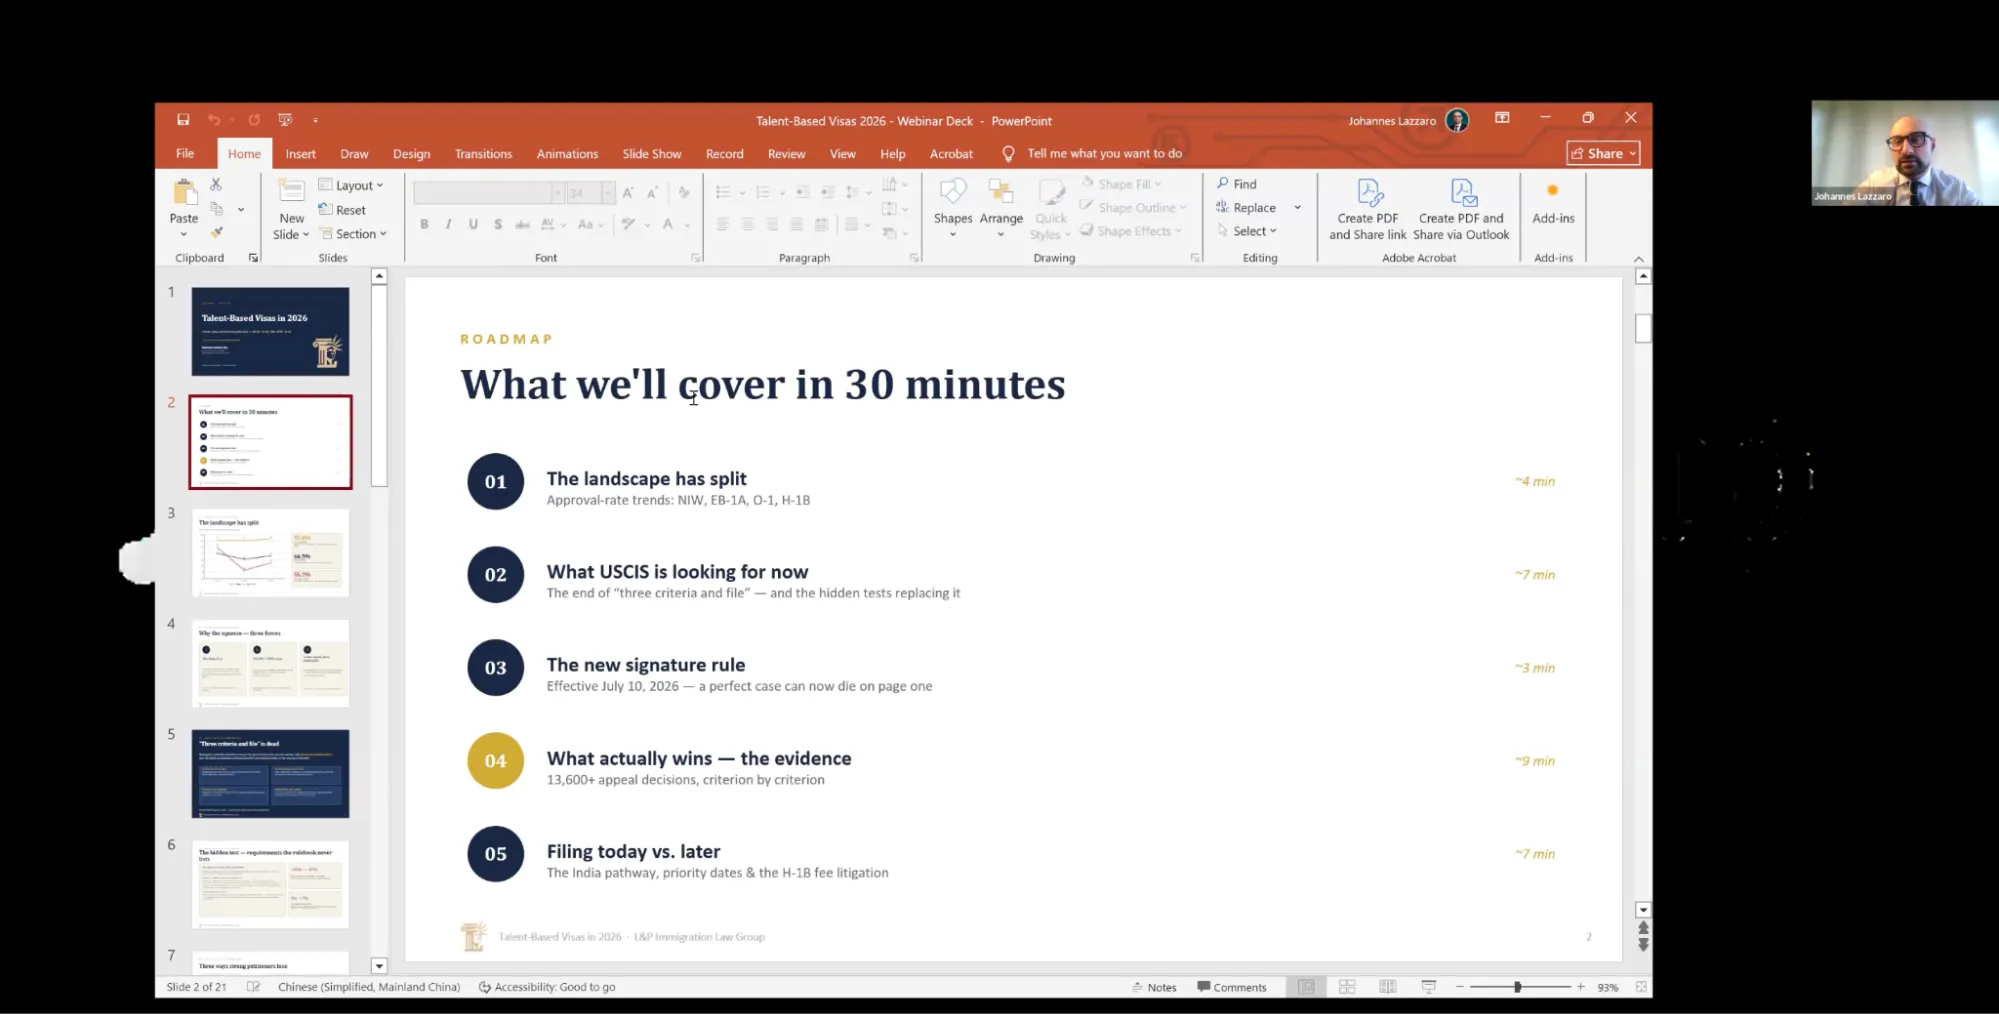Open the File menu
Image resolution: width=1999 pixels, height=1015 pixels.
185,154
